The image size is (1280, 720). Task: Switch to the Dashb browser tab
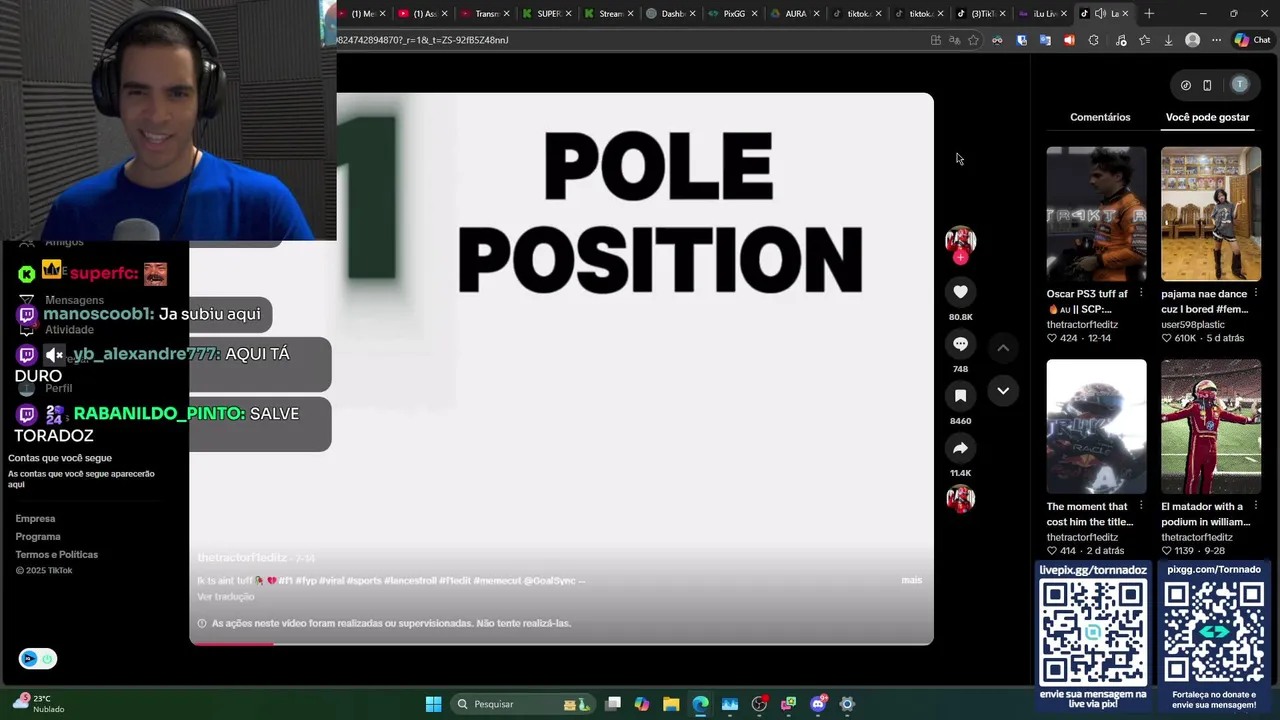point(671,14)
